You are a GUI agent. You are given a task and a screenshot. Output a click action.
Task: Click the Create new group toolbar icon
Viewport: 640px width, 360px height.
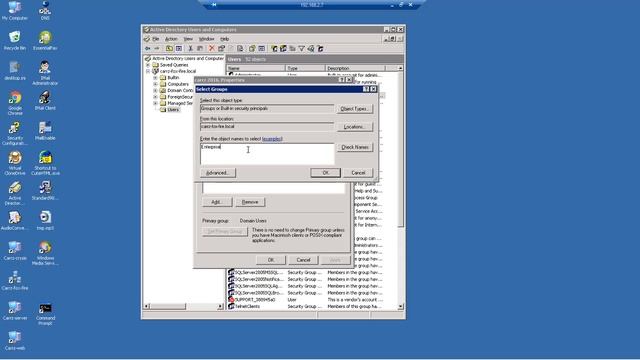point(283,49)
